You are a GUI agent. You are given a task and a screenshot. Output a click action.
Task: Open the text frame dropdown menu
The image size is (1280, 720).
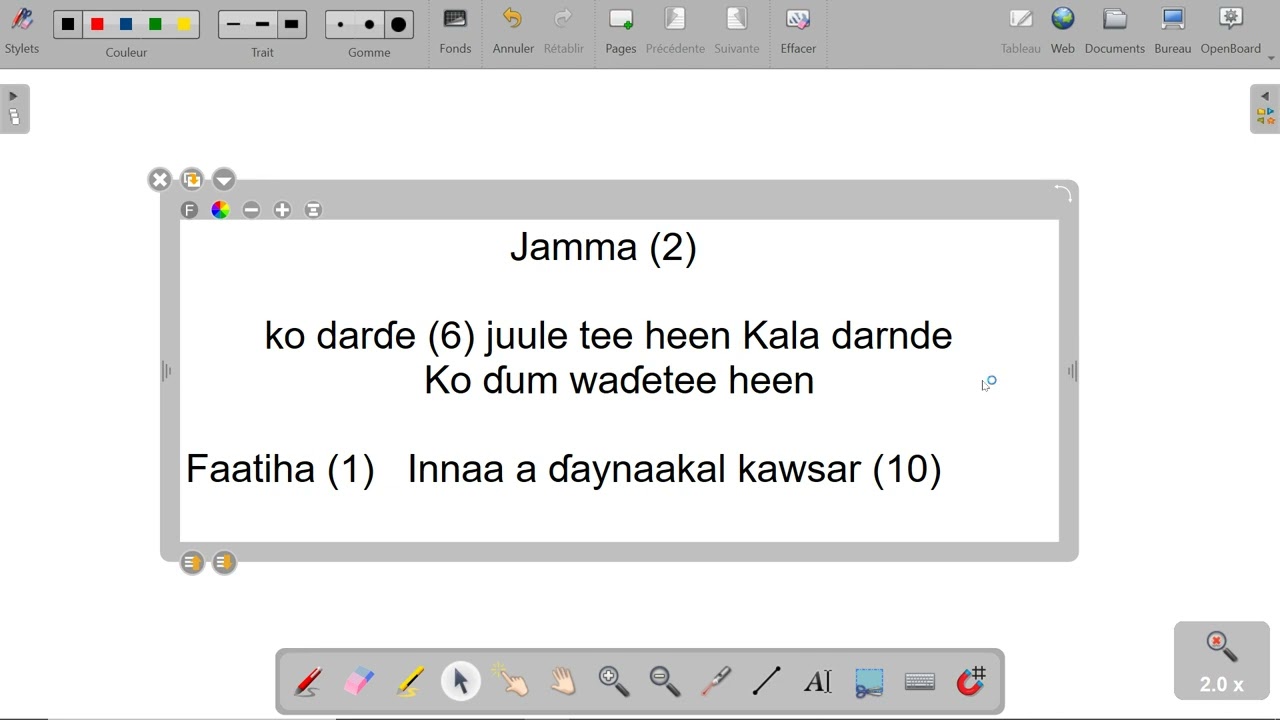click(x=224, y=180)
